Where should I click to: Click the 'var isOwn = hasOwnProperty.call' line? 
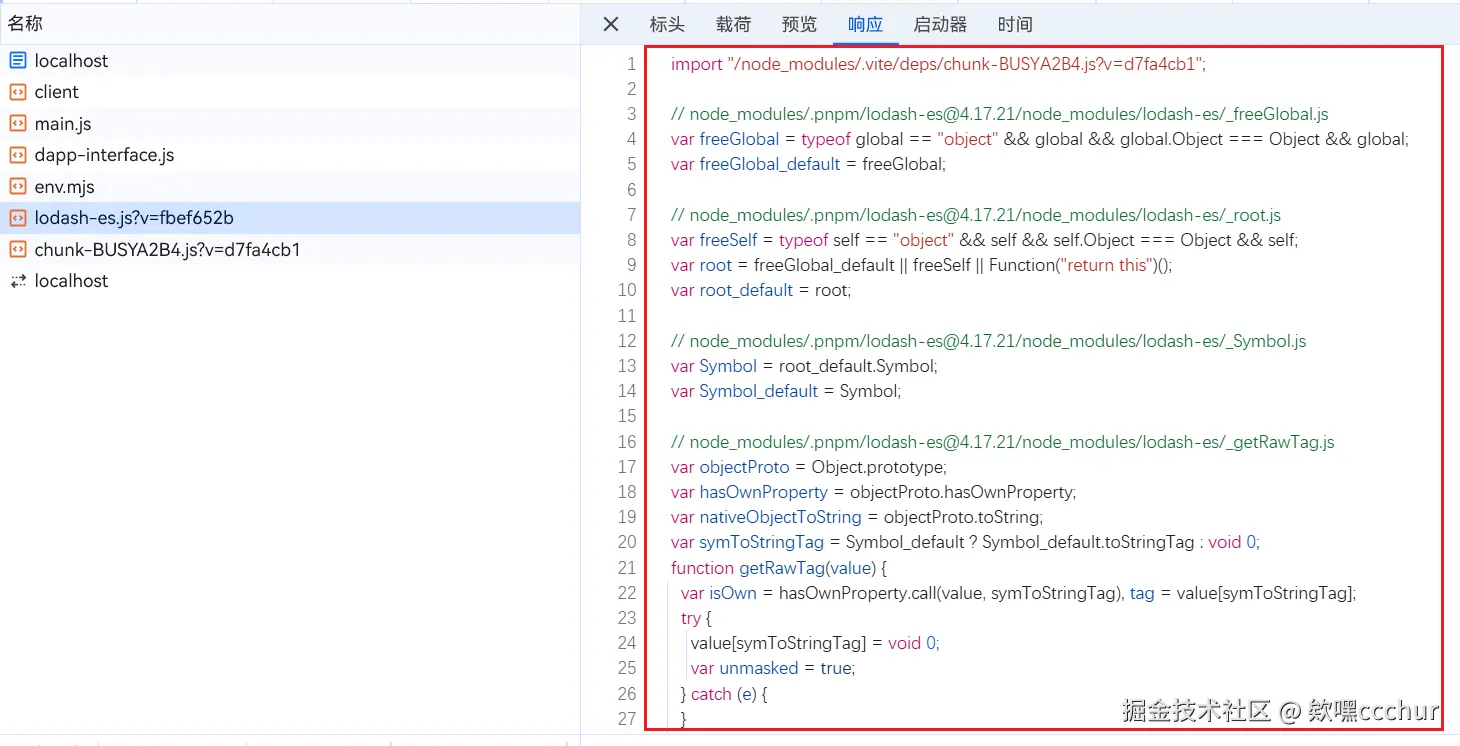pyautogui.click(x=1019, y=593)
